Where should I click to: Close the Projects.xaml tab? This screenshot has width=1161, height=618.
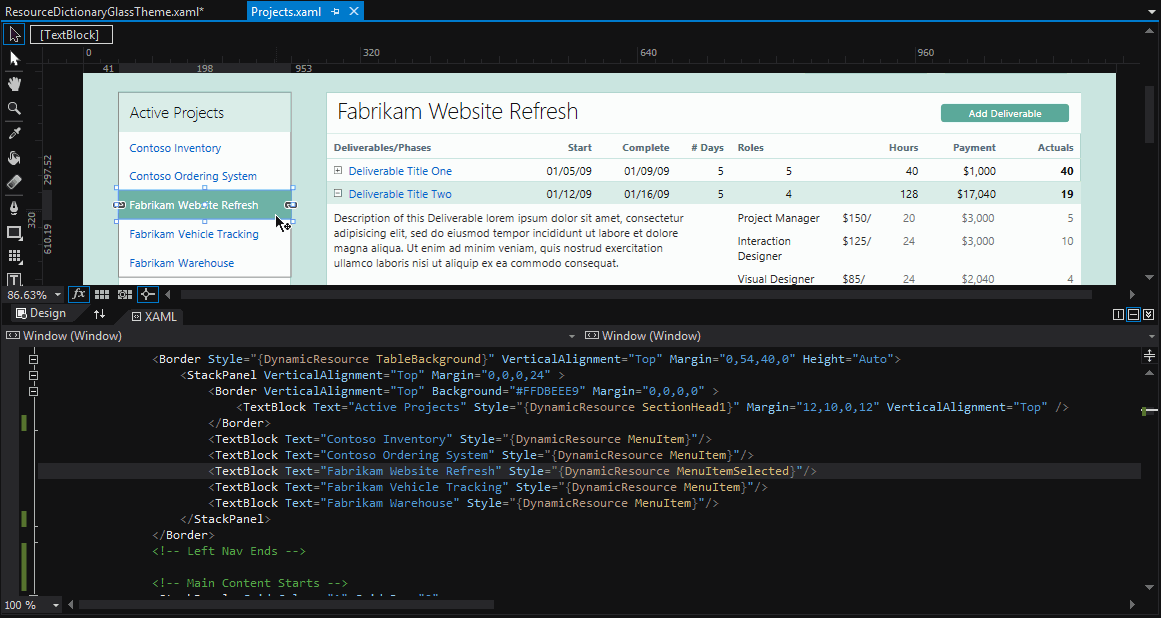click(x=354, y=11)
